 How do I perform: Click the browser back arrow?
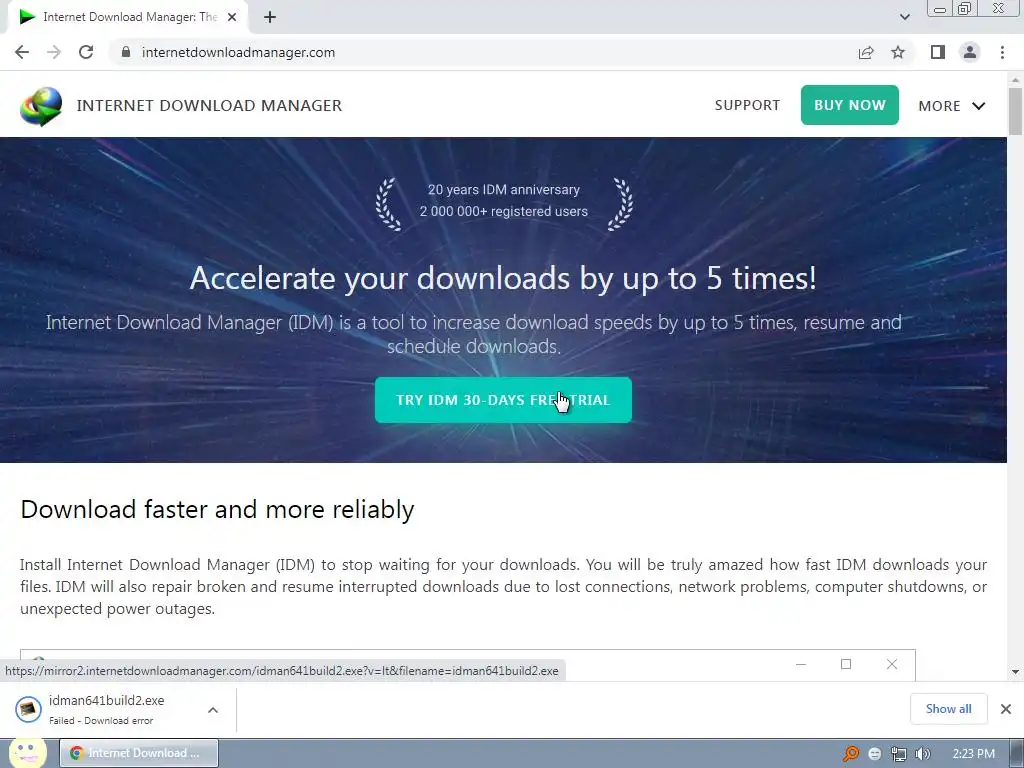point(22,52)
